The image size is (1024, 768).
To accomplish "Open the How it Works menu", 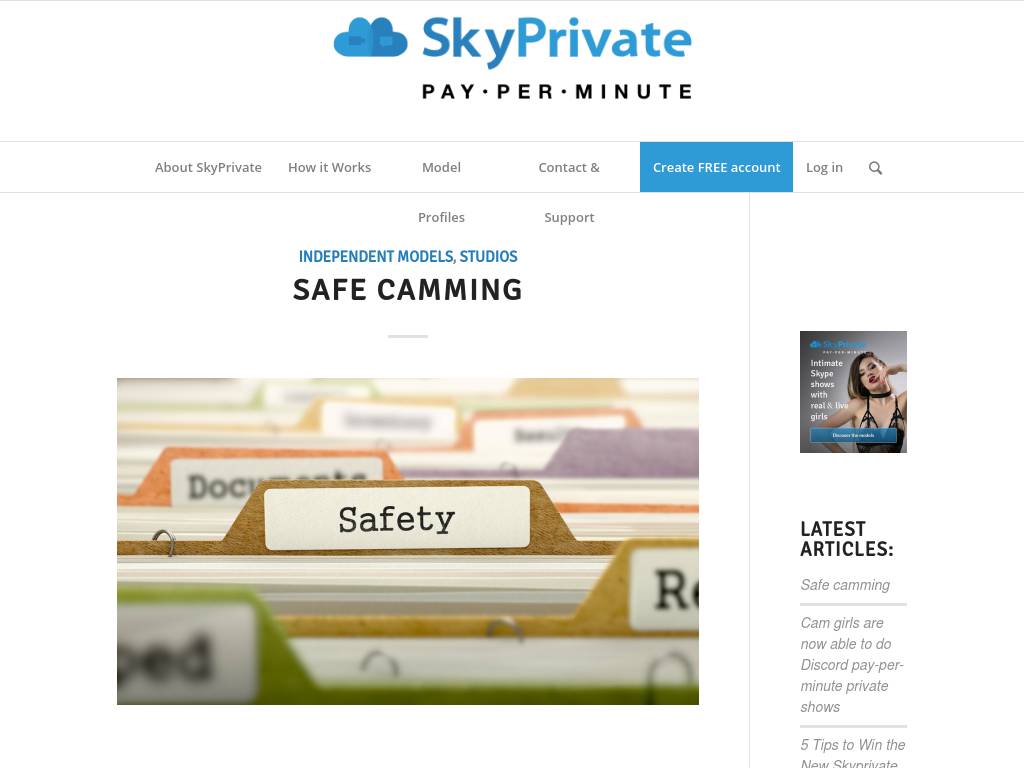I will point(329,167).
